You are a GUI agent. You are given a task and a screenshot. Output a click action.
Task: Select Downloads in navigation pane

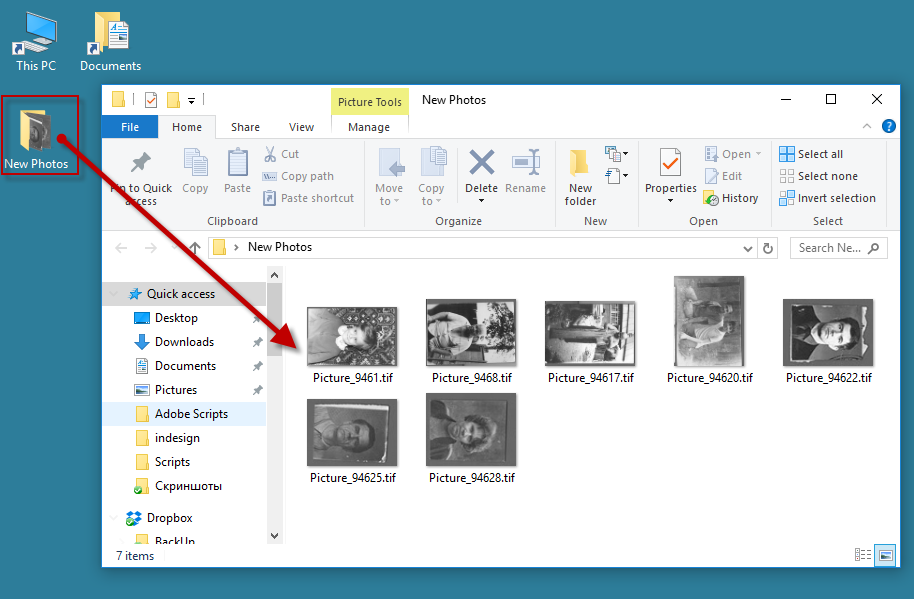[x=184, y=342]
